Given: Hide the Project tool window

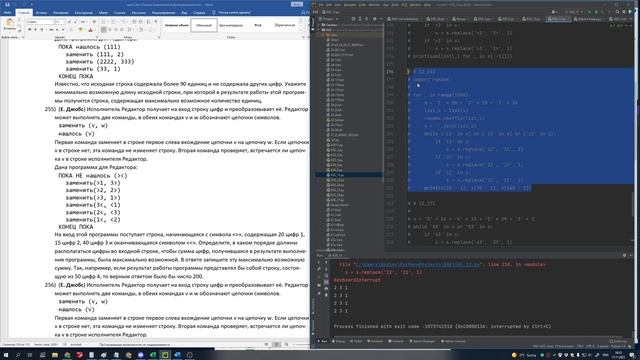Looking at the screenshot, I should coord(381,19).
